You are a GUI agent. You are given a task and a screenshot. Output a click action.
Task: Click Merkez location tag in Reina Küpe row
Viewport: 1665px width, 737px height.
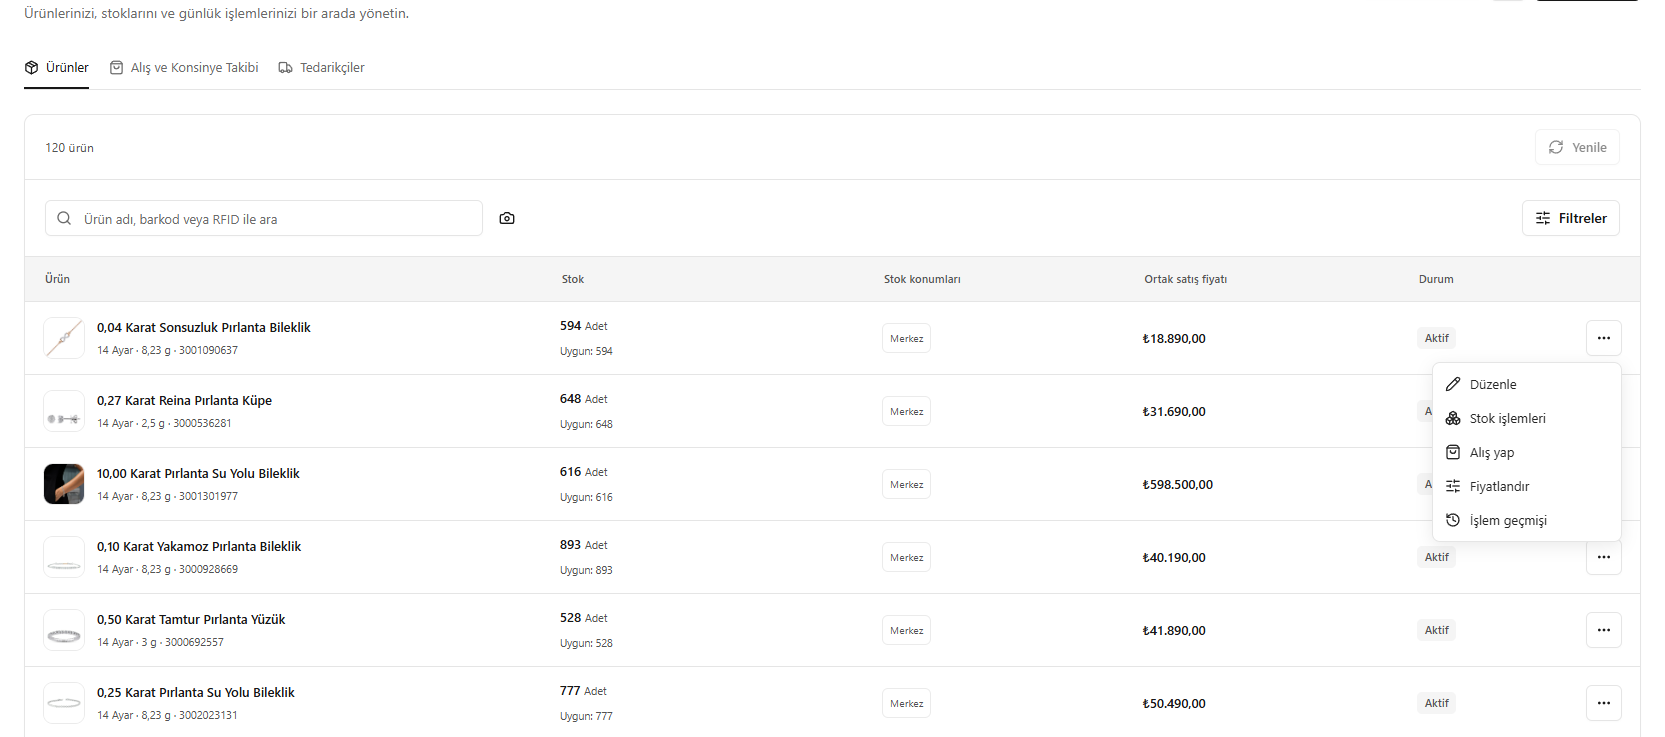tap(906, 411)
